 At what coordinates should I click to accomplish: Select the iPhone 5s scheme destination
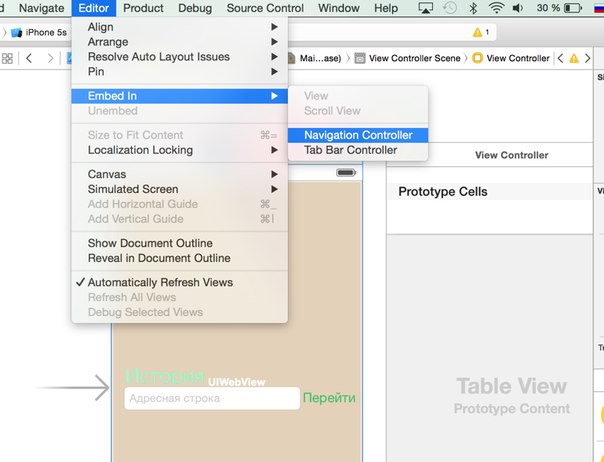[39, 33]
